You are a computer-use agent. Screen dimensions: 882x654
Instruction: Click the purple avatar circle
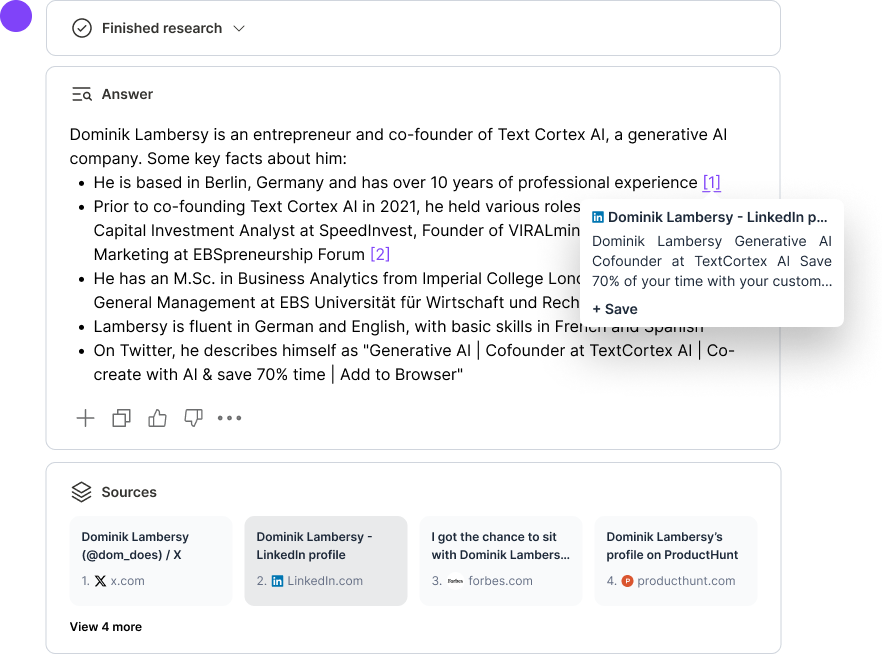click(16, 15)
